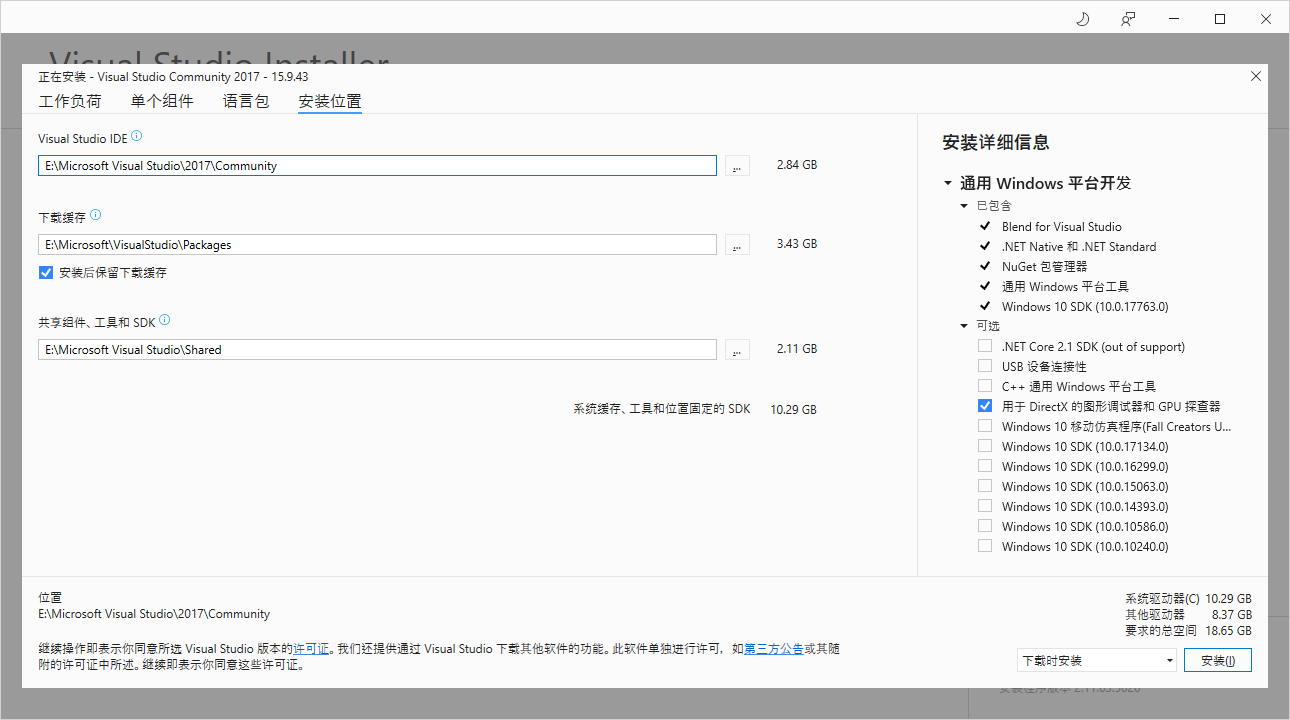Click 其他驱动器 8.37 GB line

1188,615
